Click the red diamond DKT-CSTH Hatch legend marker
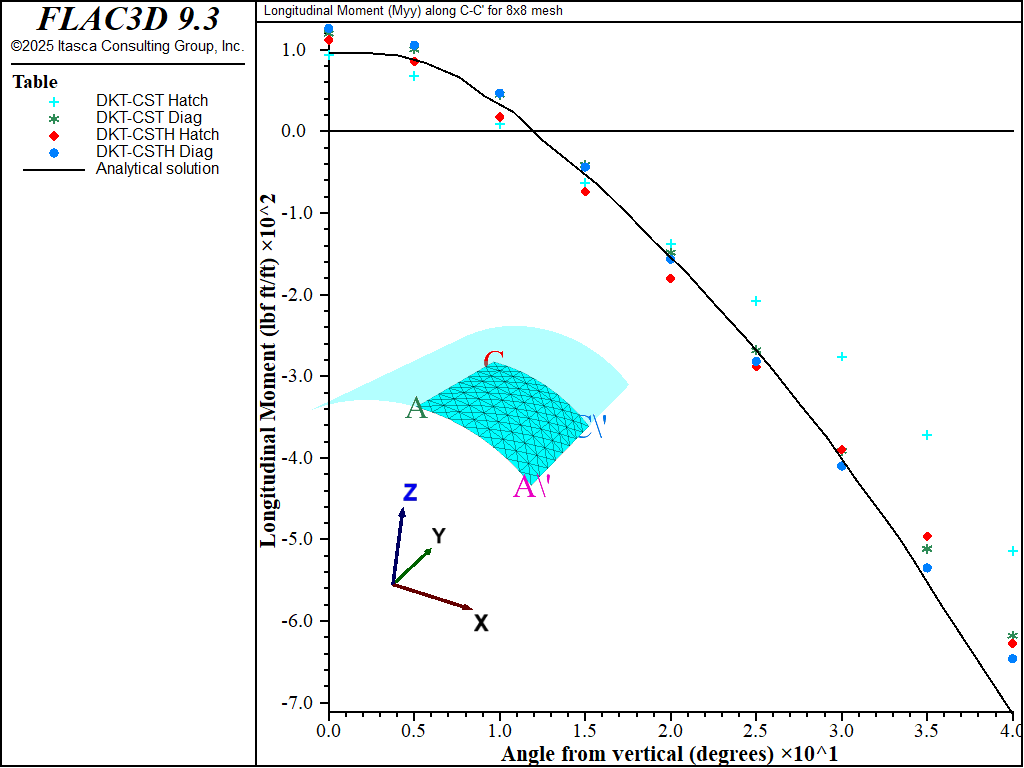This screenshot has height=768, width=1024. [54, 135]
